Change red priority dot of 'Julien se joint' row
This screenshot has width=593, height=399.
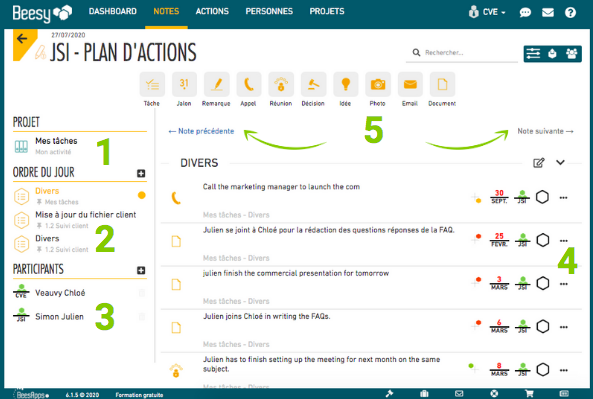click(478, 236)
